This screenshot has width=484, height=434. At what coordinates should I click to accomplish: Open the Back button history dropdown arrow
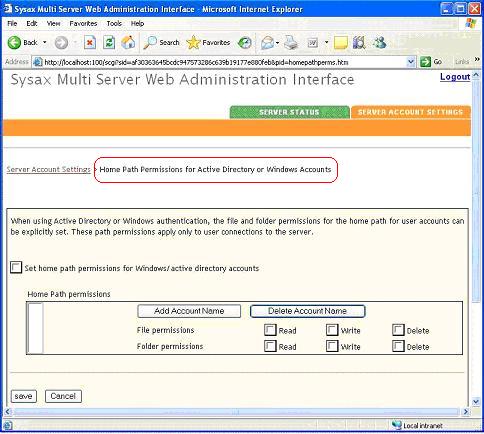point(45,43)
